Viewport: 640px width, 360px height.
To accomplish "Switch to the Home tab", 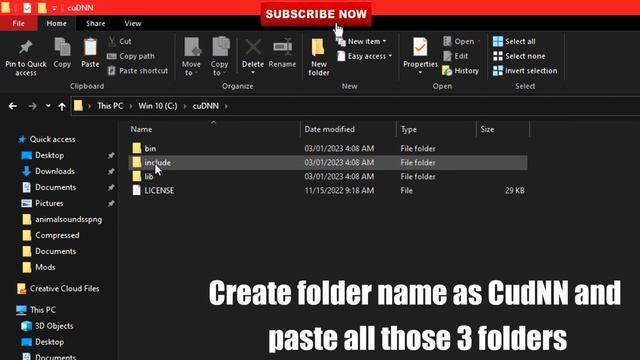I will (x=56, y=23).
